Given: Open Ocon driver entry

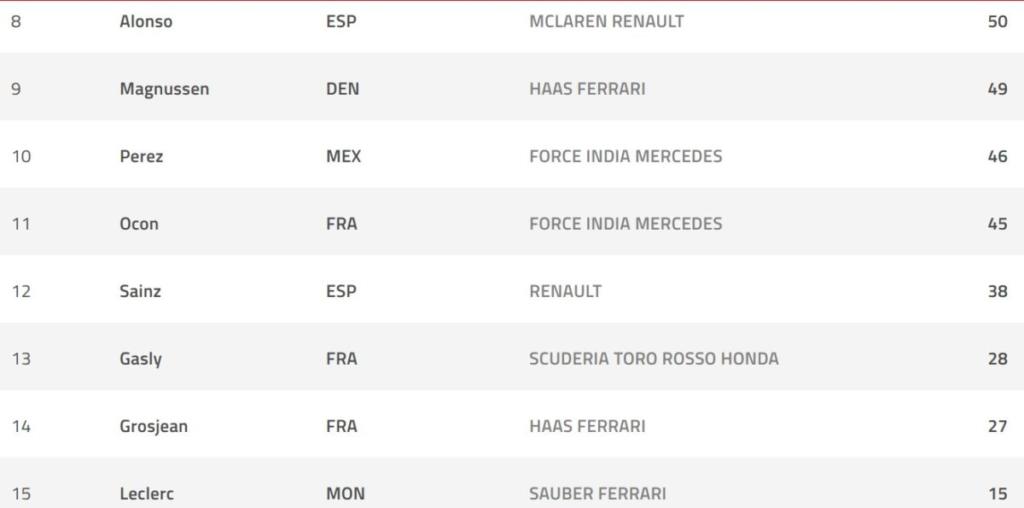Looking at the screenshot, I should point(139,224).
